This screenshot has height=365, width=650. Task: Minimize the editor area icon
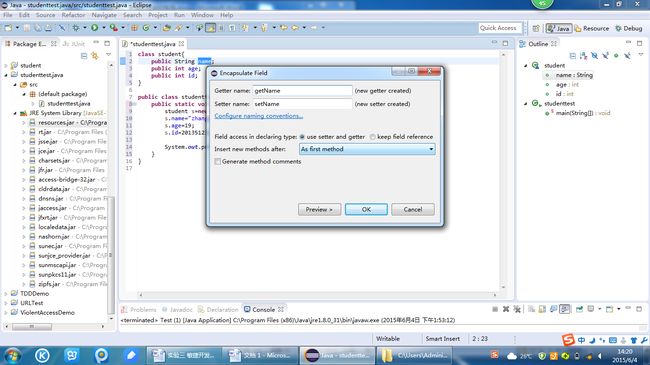click(x=494, y=43)
